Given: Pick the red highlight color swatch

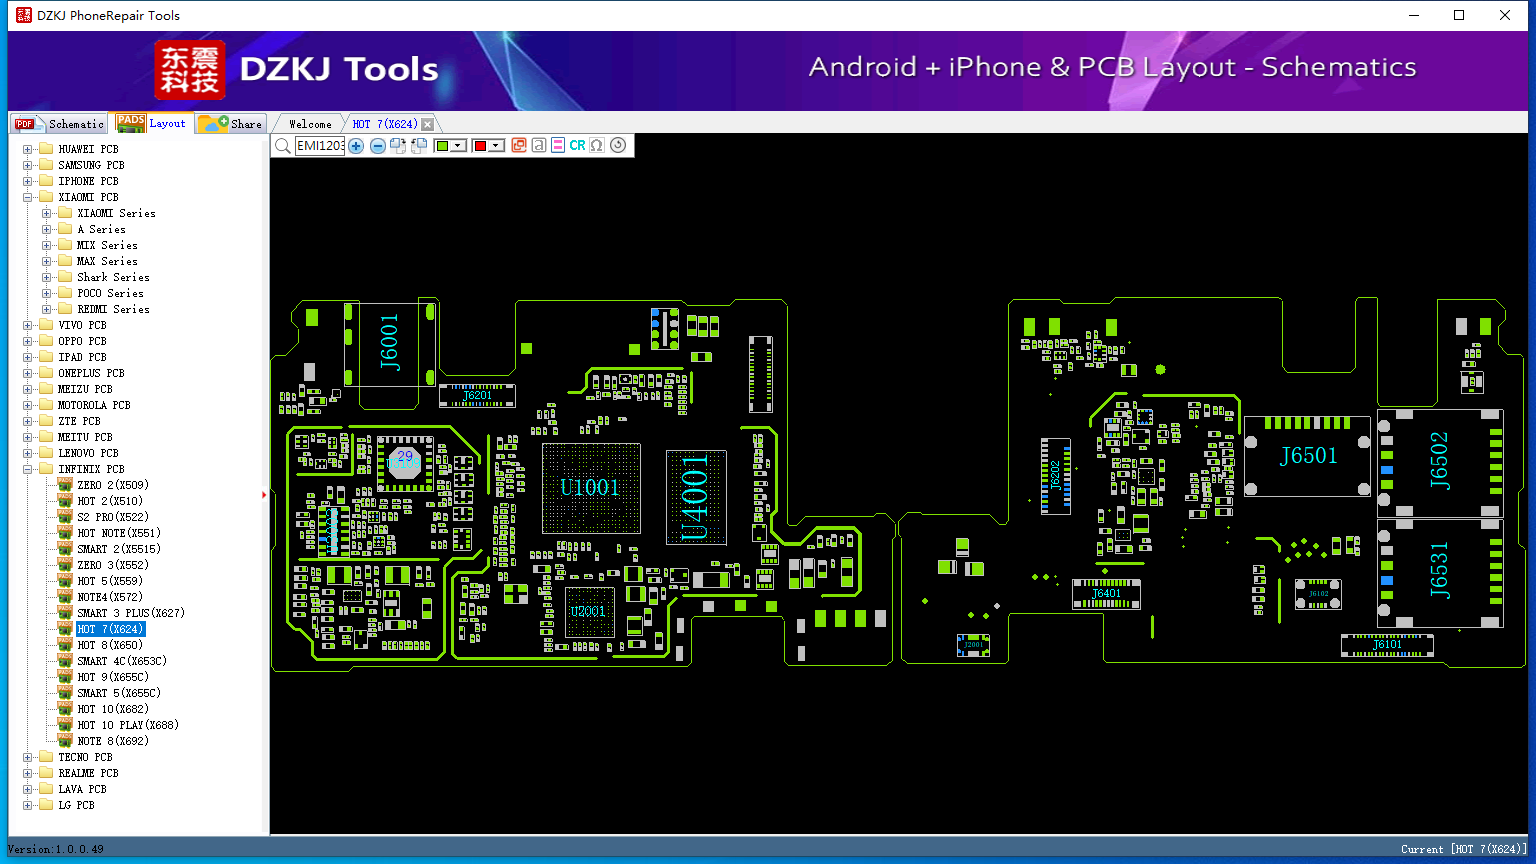Looking at the screenshot, I should (x=480, y=146).
